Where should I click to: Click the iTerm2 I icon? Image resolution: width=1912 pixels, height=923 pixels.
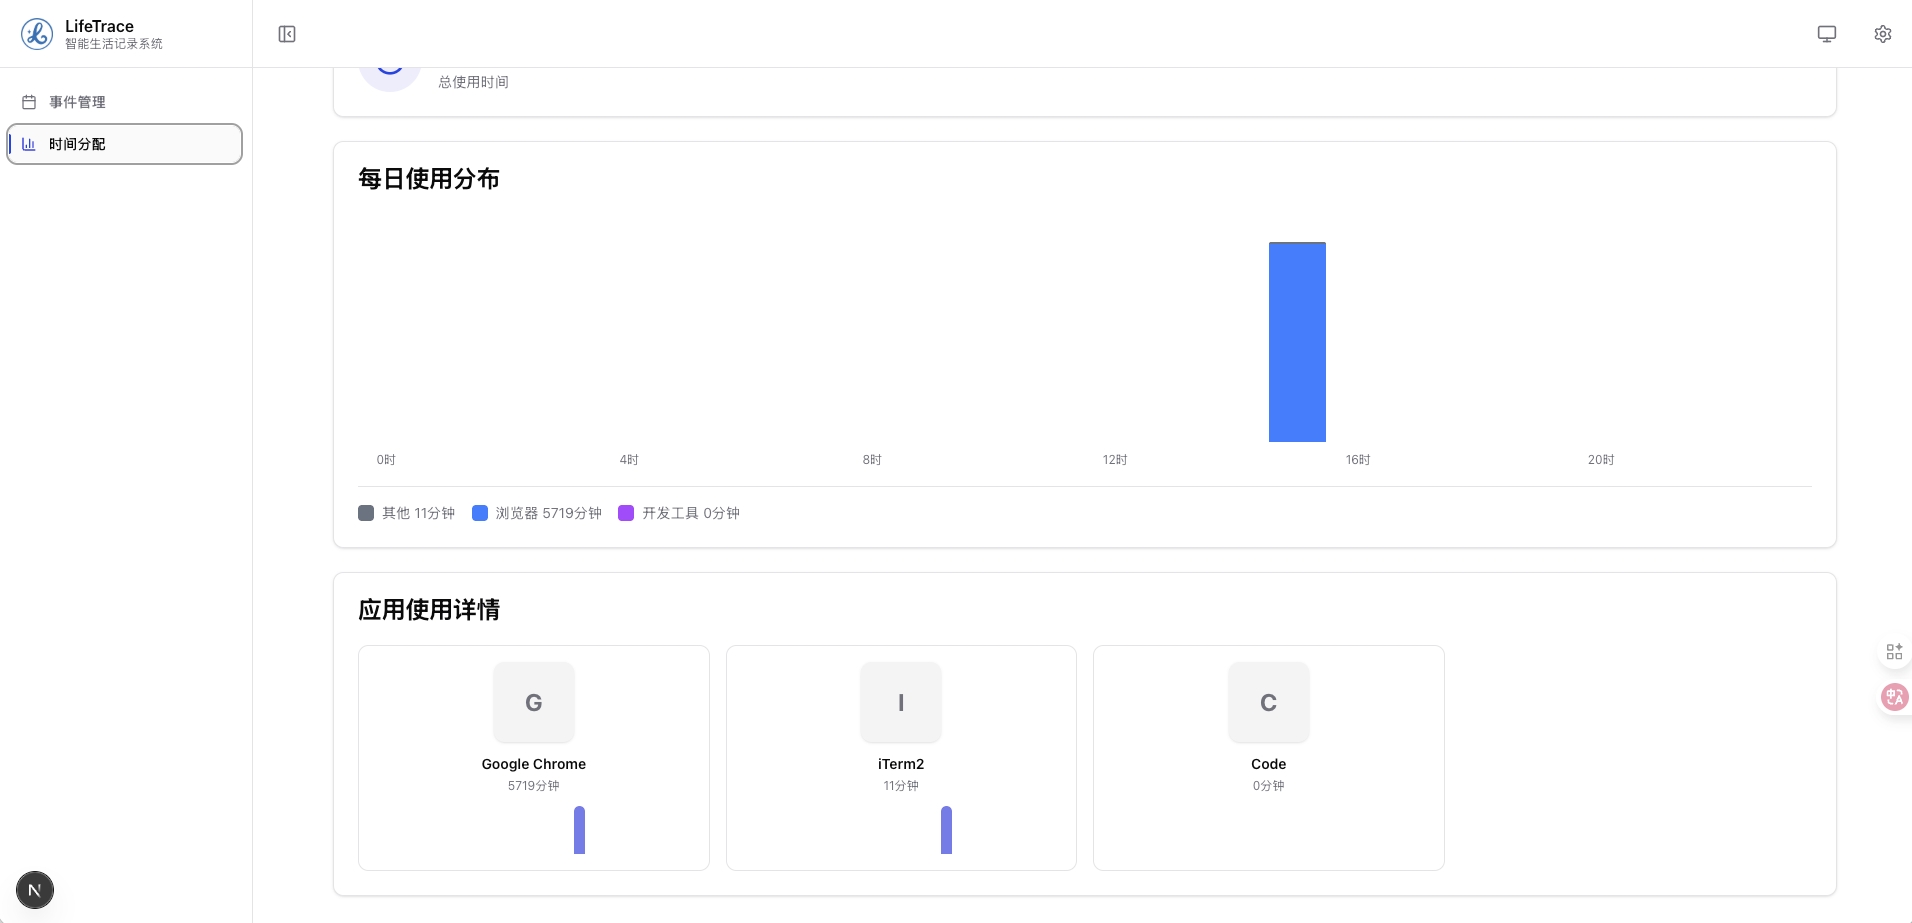pyautogui.click(x=901, y=702)
